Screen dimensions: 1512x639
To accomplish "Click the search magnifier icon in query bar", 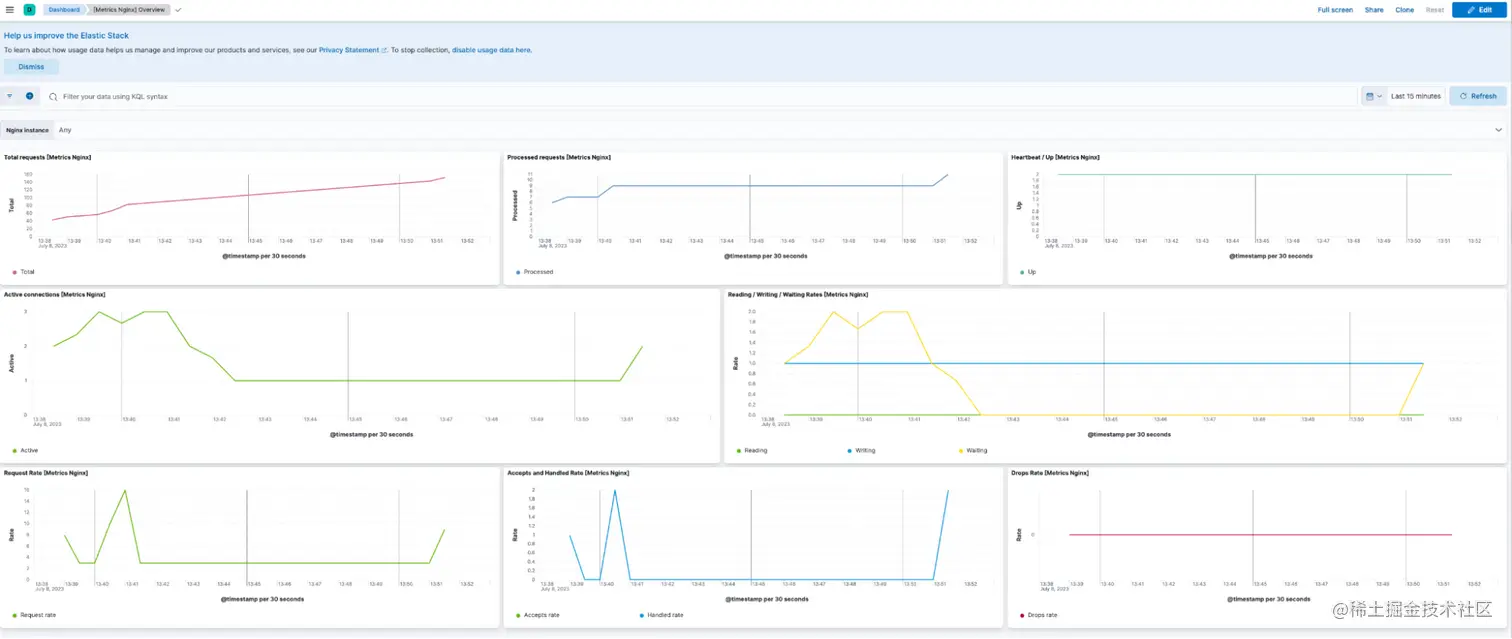I will click(53, 97).
